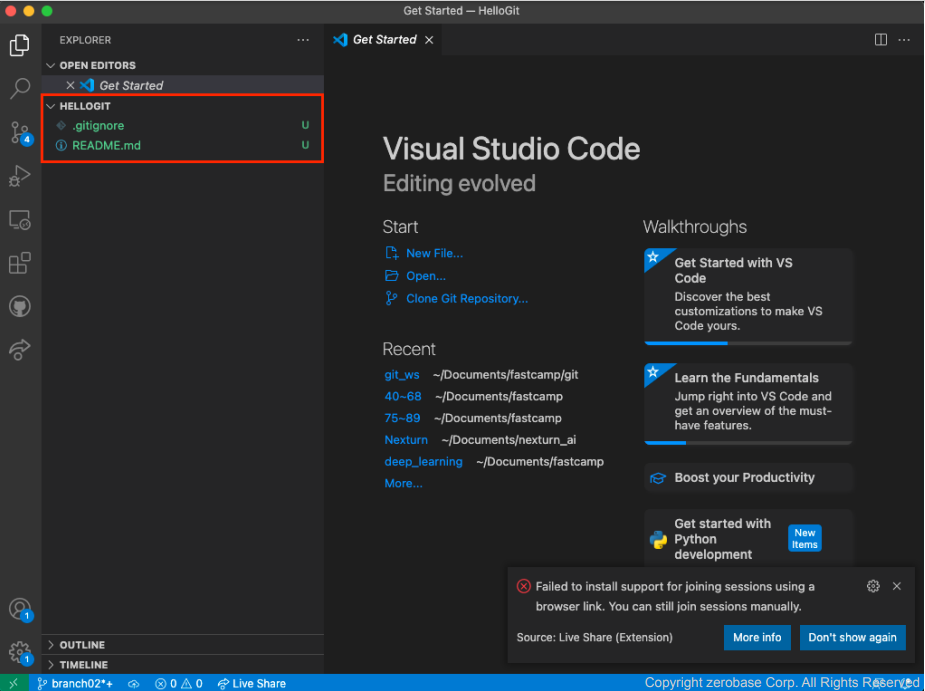The image size is (925, 691).
Task: Dismiss the Live Share error notification
Action: coord(897,586)
